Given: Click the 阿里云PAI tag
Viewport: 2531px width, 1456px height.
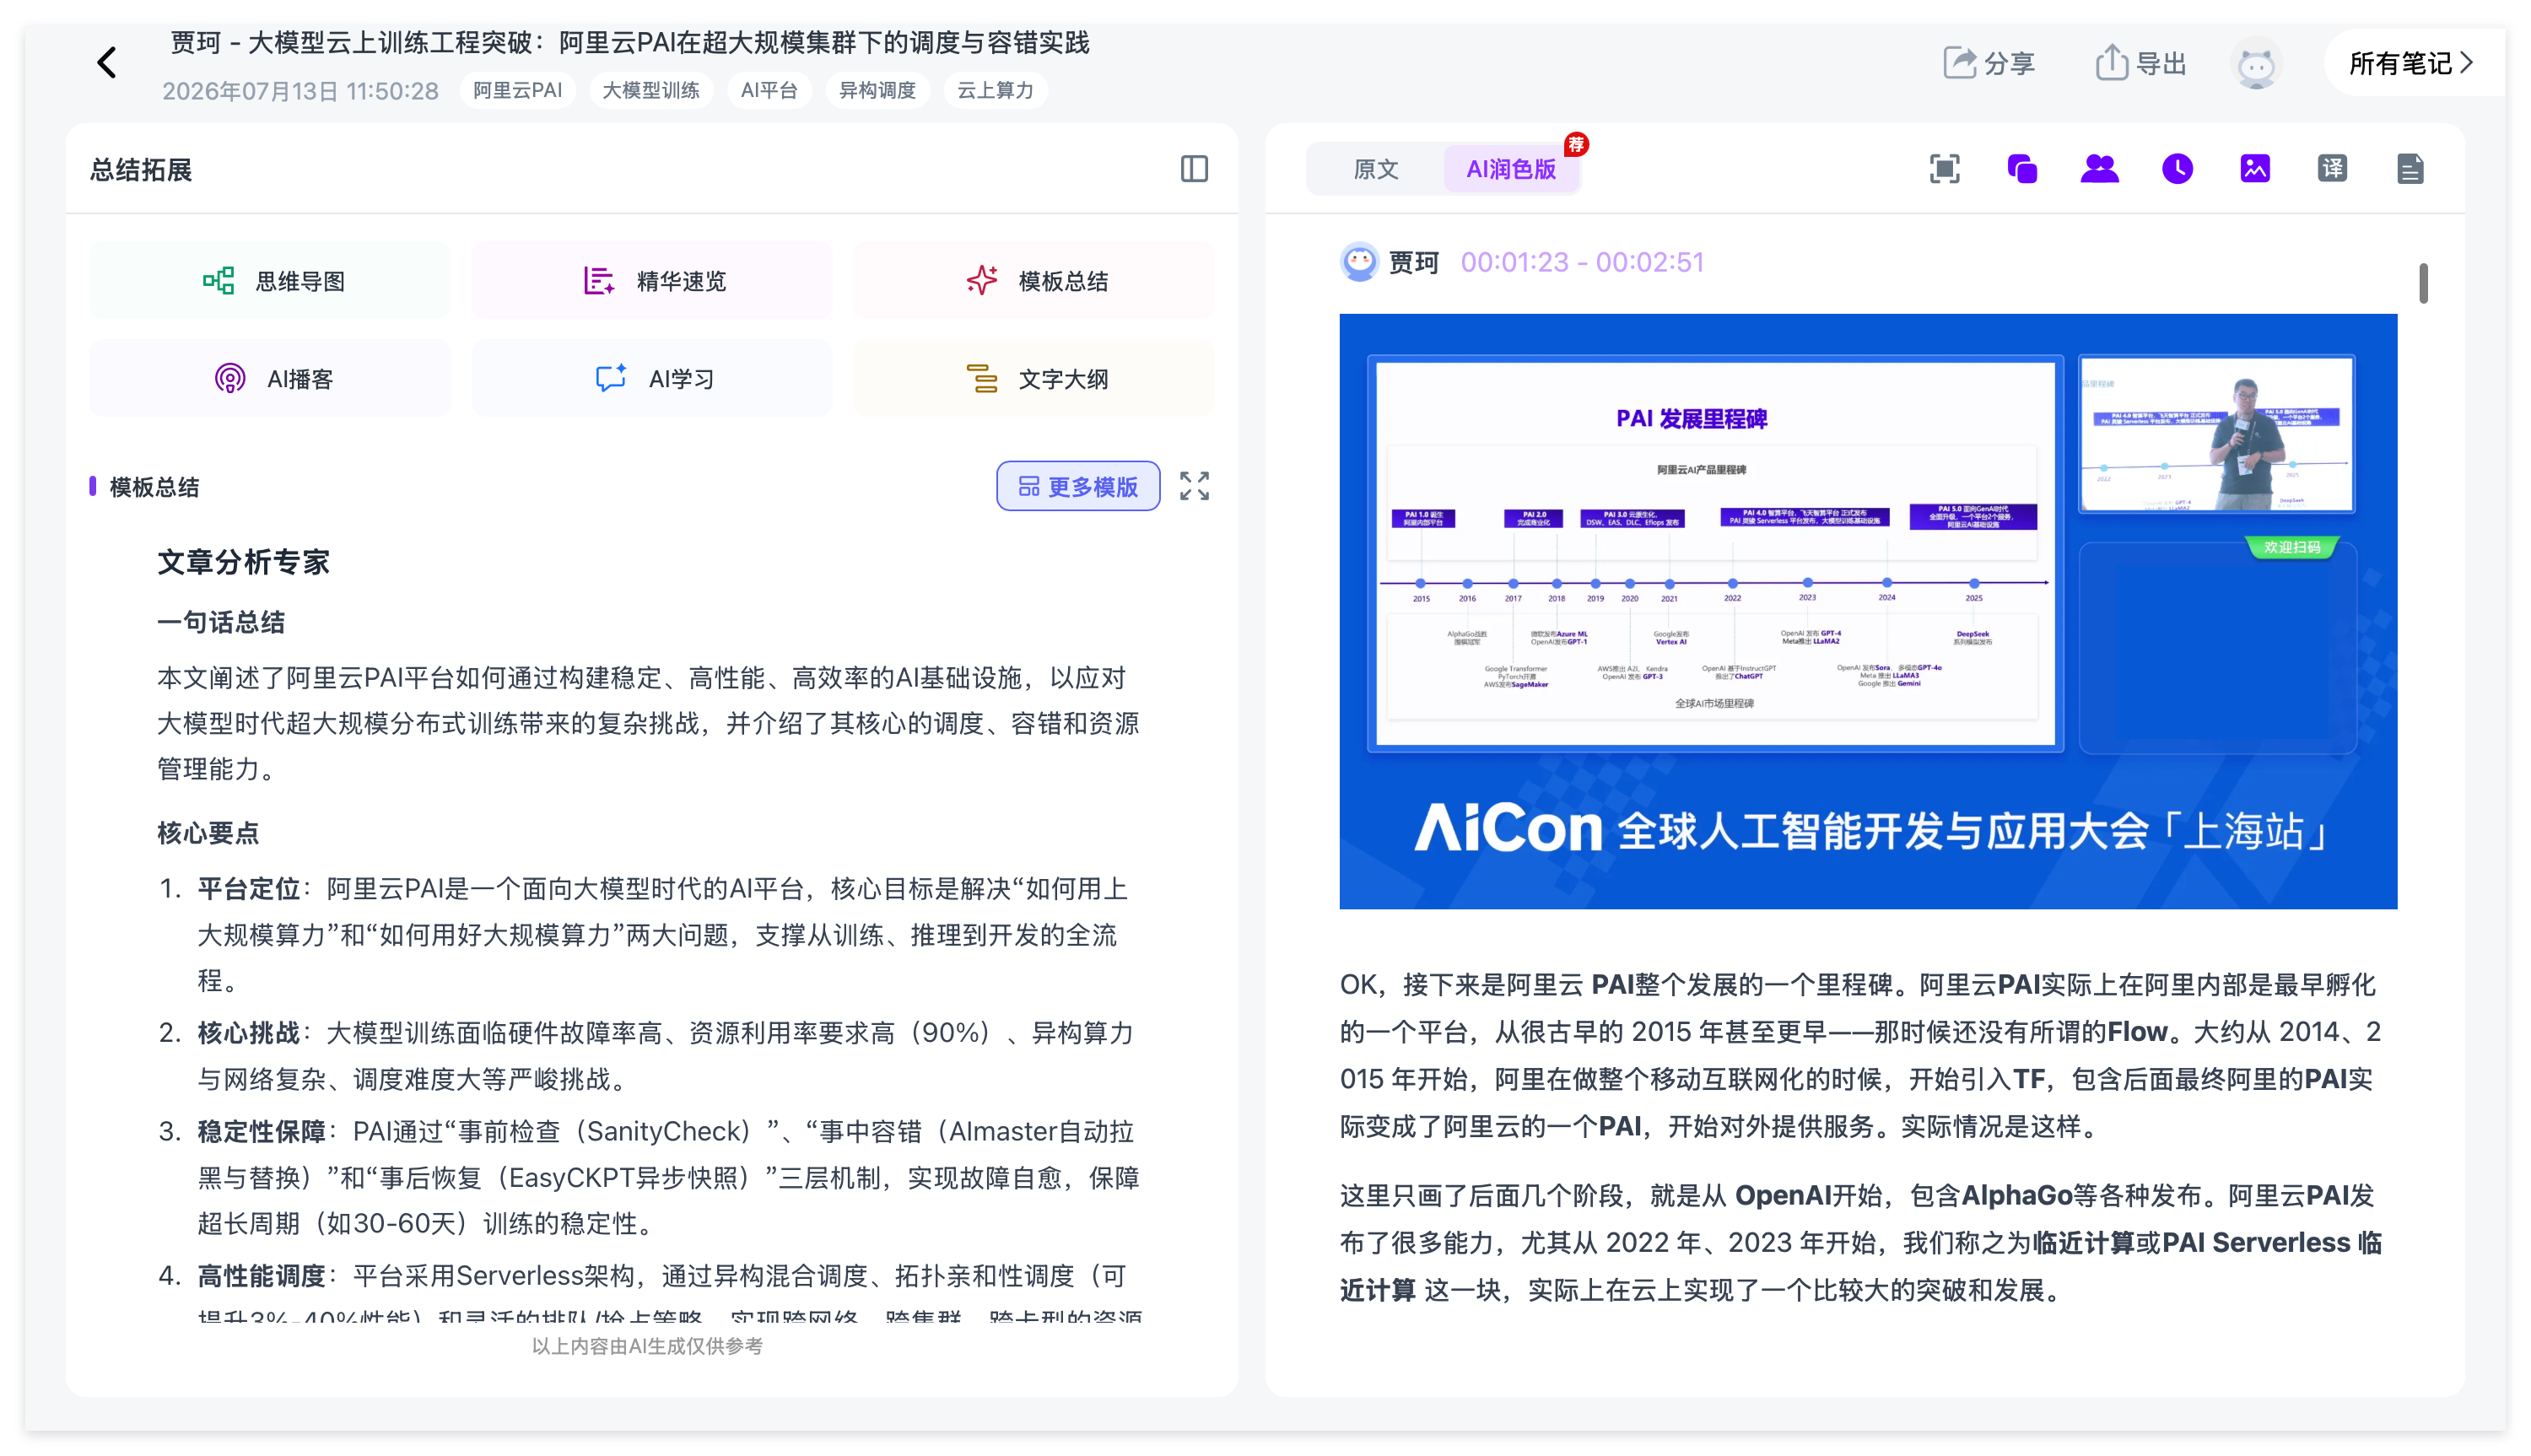Looking at the screenshot, I should click(x=517, y=90).
